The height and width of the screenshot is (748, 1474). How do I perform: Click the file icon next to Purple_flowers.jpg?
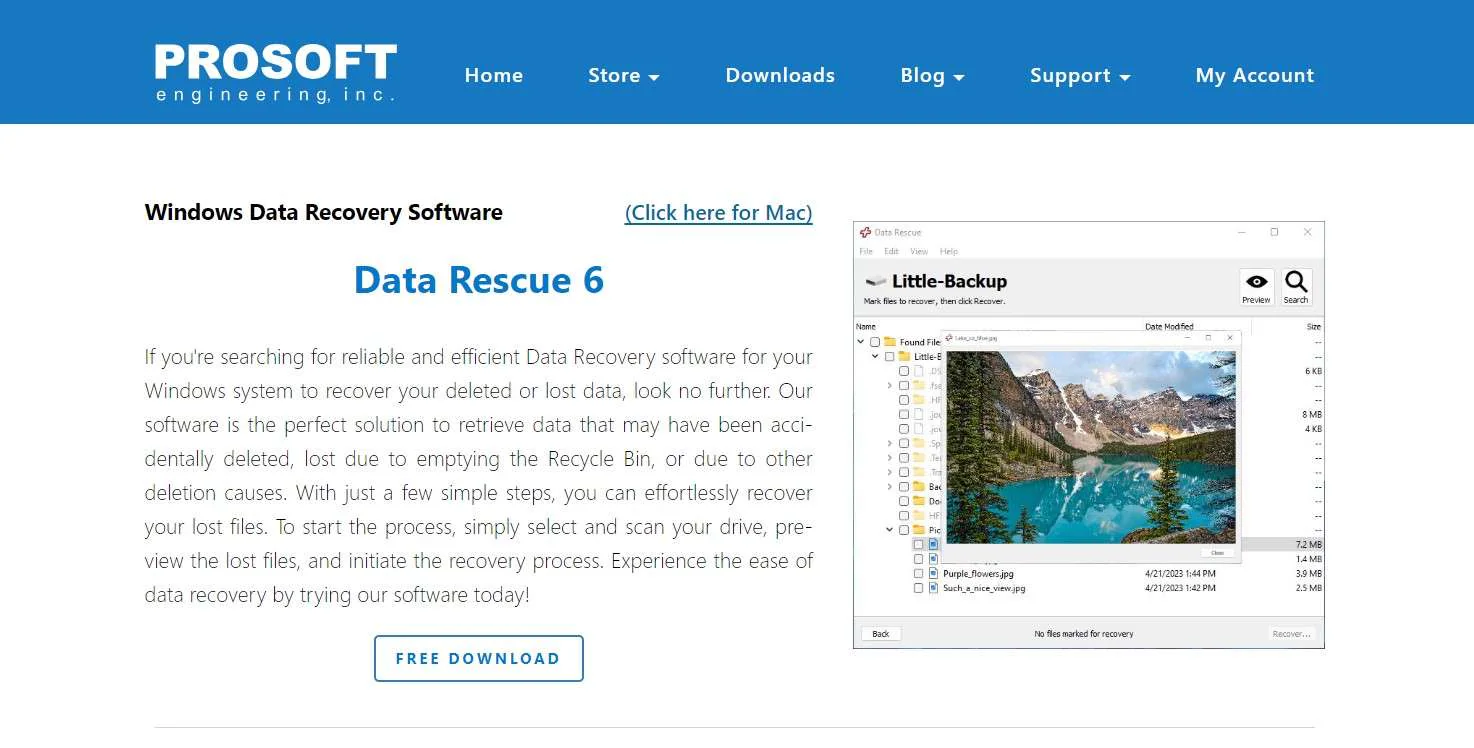[x=933, y=574]
